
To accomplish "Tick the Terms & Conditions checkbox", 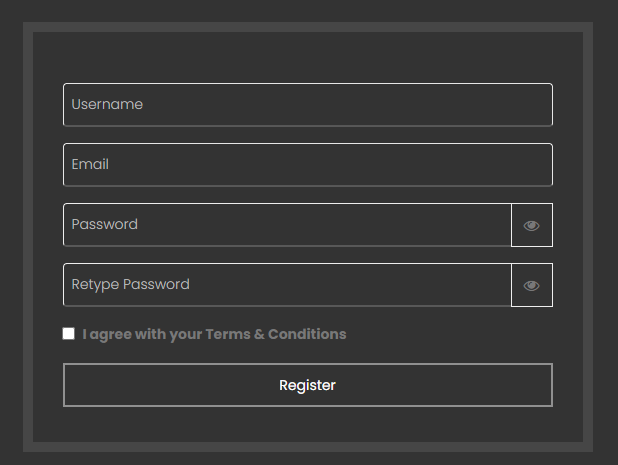I will pyautogui.click(x=69, y=333).
